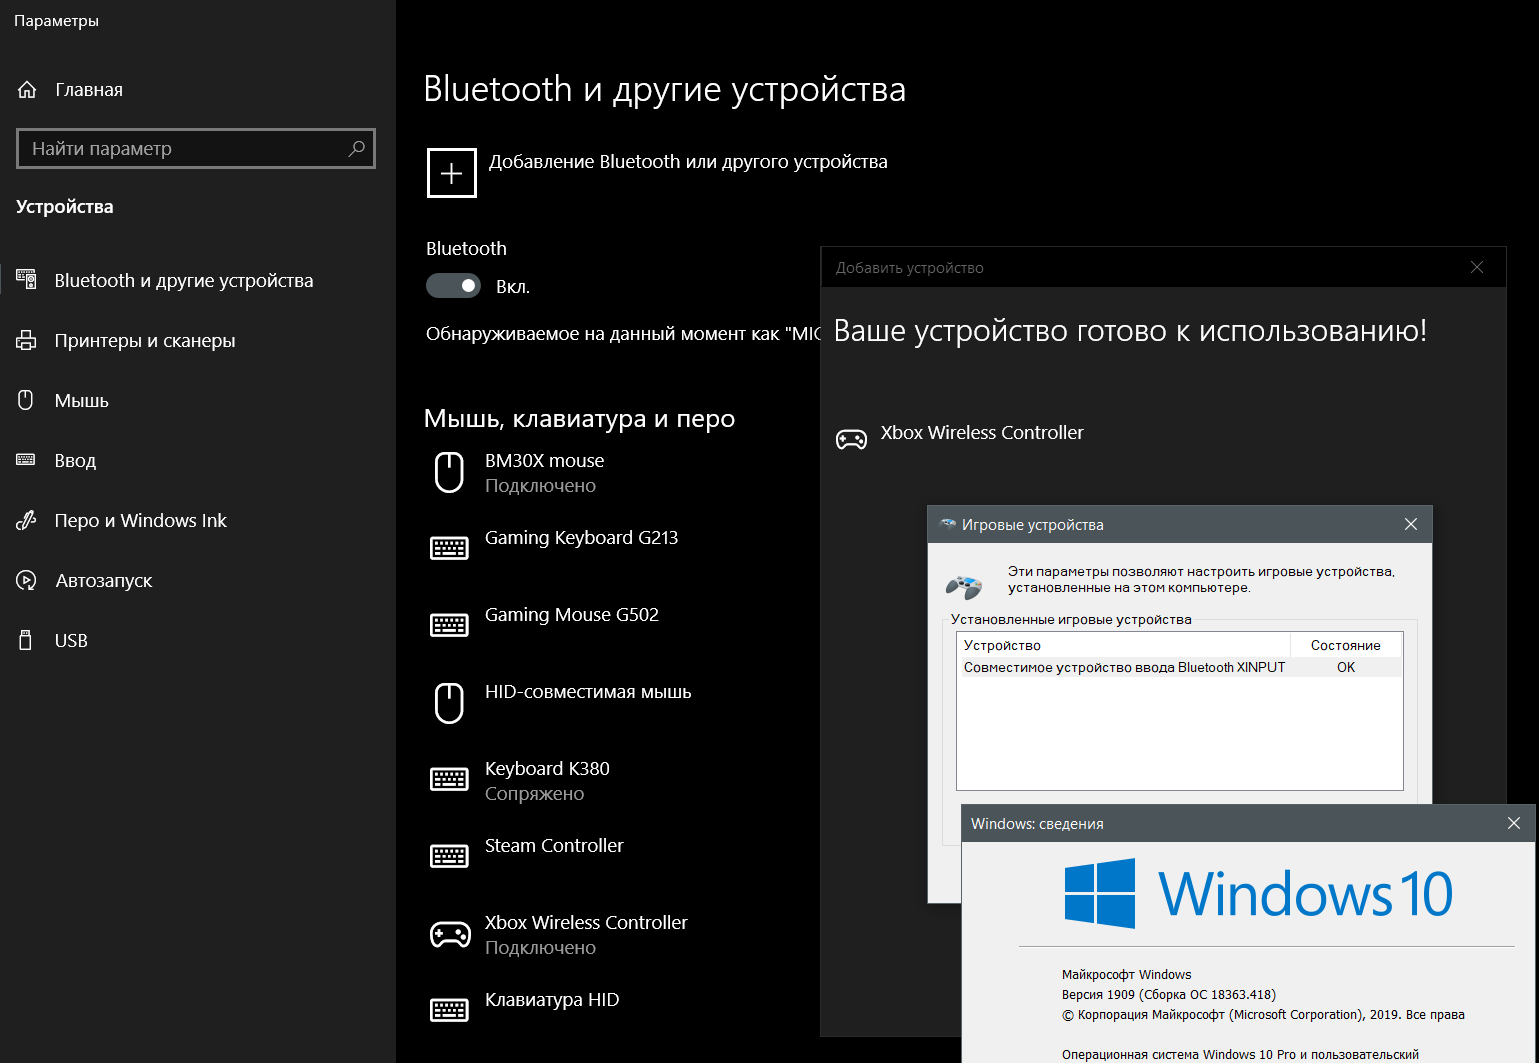Image resolution: width=1539 pixels, height=1063 pixels.
Task: Click the keyboard icon for Keyboard K380
Action: coord(449,779)
